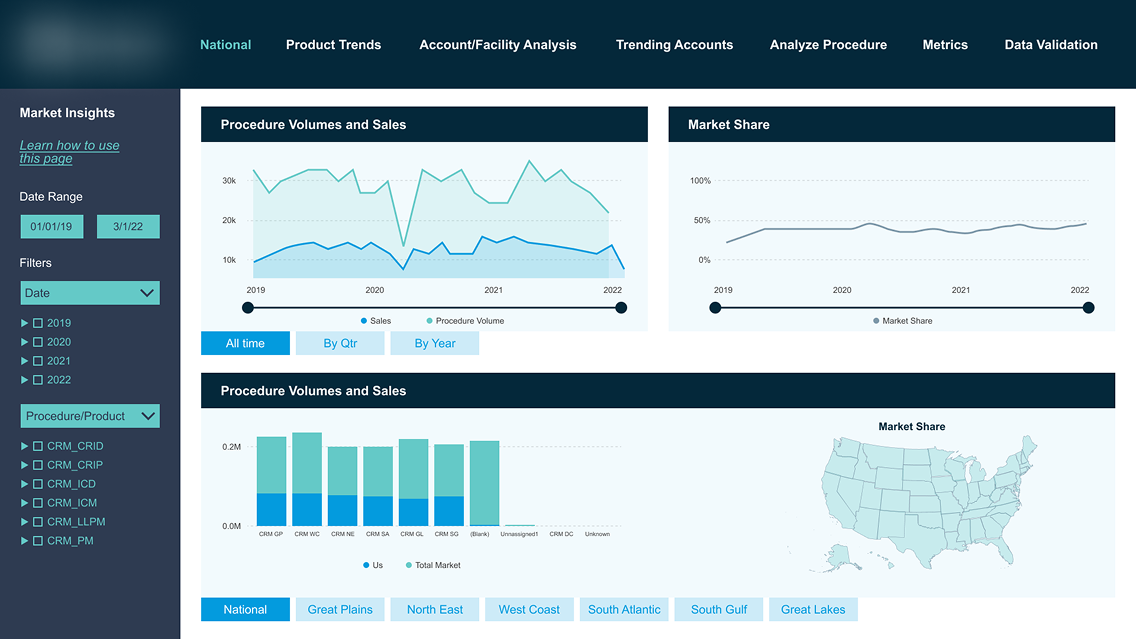Click the blurred logo in header
Viewport: 1136px width, 639px height.
pyautogui.click(x=90, y=42)
